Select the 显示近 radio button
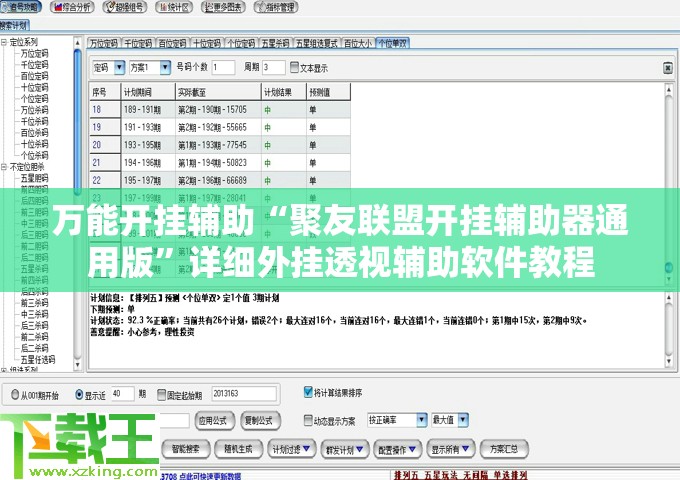This screenshot has width=680, height=480. 79,394
